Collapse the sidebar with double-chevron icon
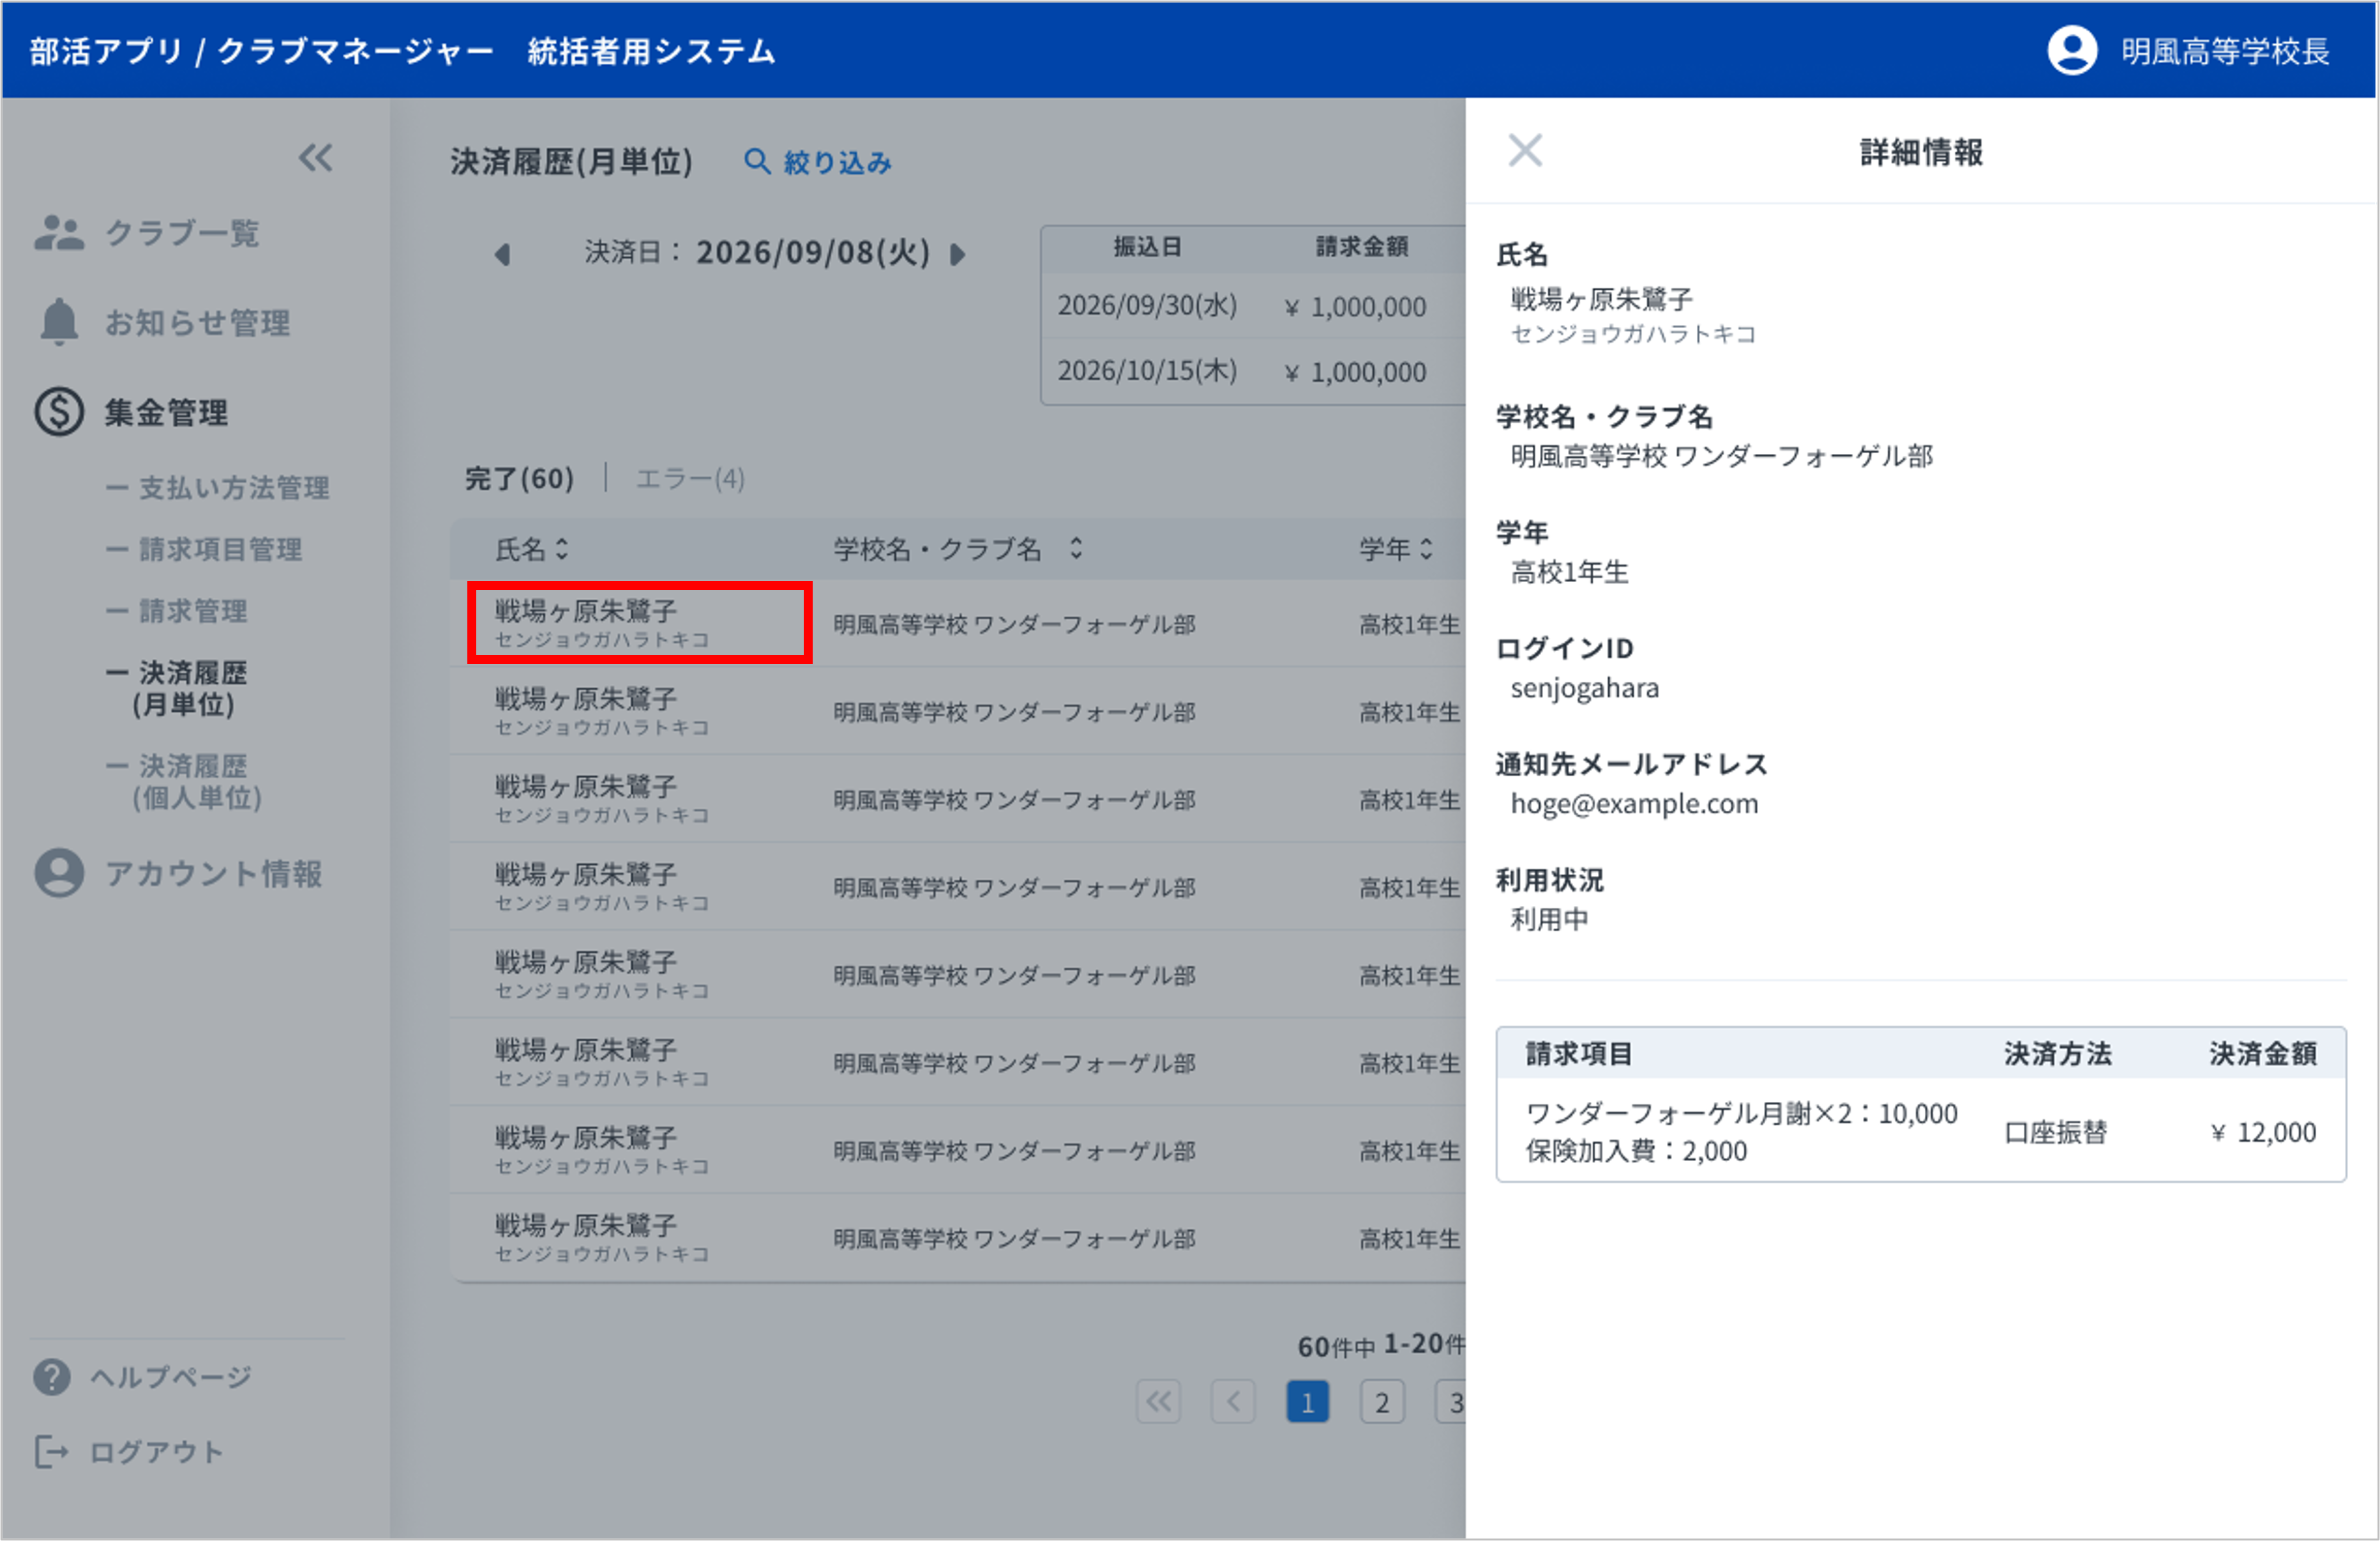This screenshot has height=1541, width=2380. point(315,158)
